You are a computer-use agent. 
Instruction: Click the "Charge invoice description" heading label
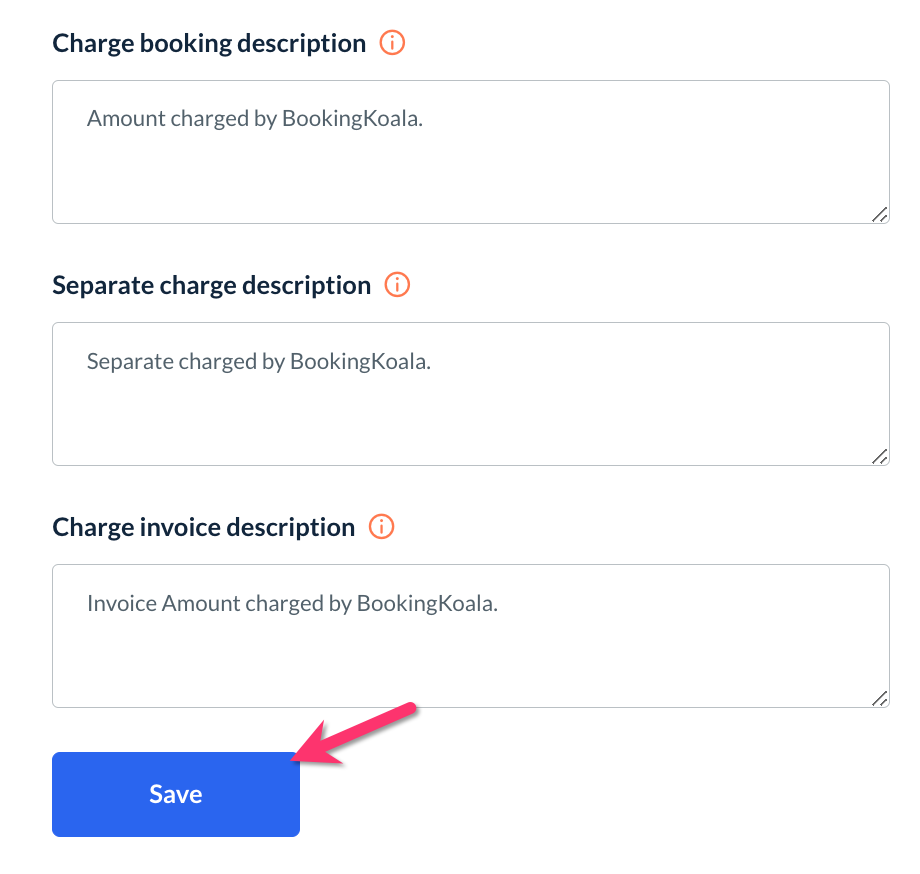click(203, 527)
